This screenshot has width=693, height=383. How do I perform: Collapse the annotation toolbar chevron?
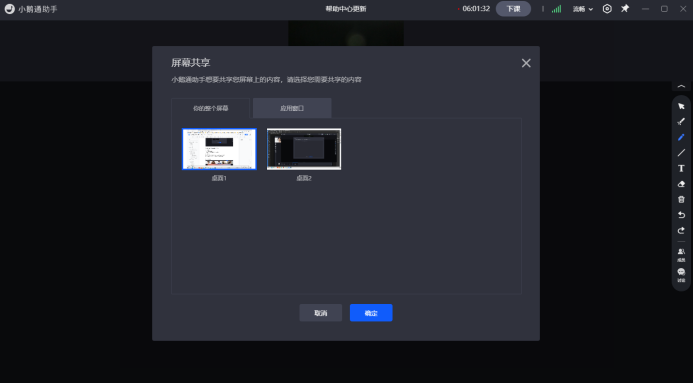(x=681, y=86)
